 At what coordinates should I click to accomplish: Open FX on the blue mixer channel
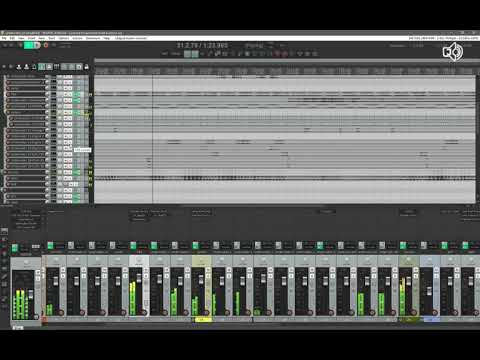pos(424,246)
